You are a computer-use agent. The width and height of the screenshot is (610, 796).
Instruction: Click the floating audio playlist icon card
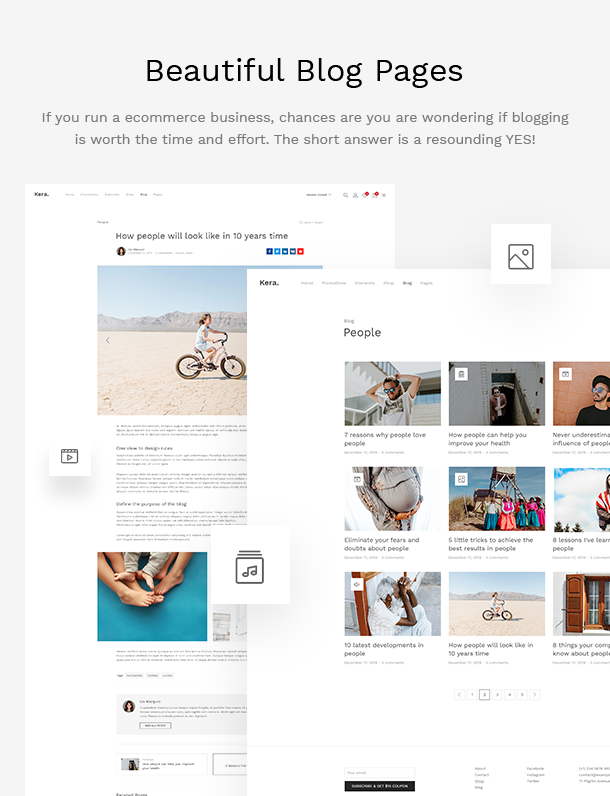(250, 567)
